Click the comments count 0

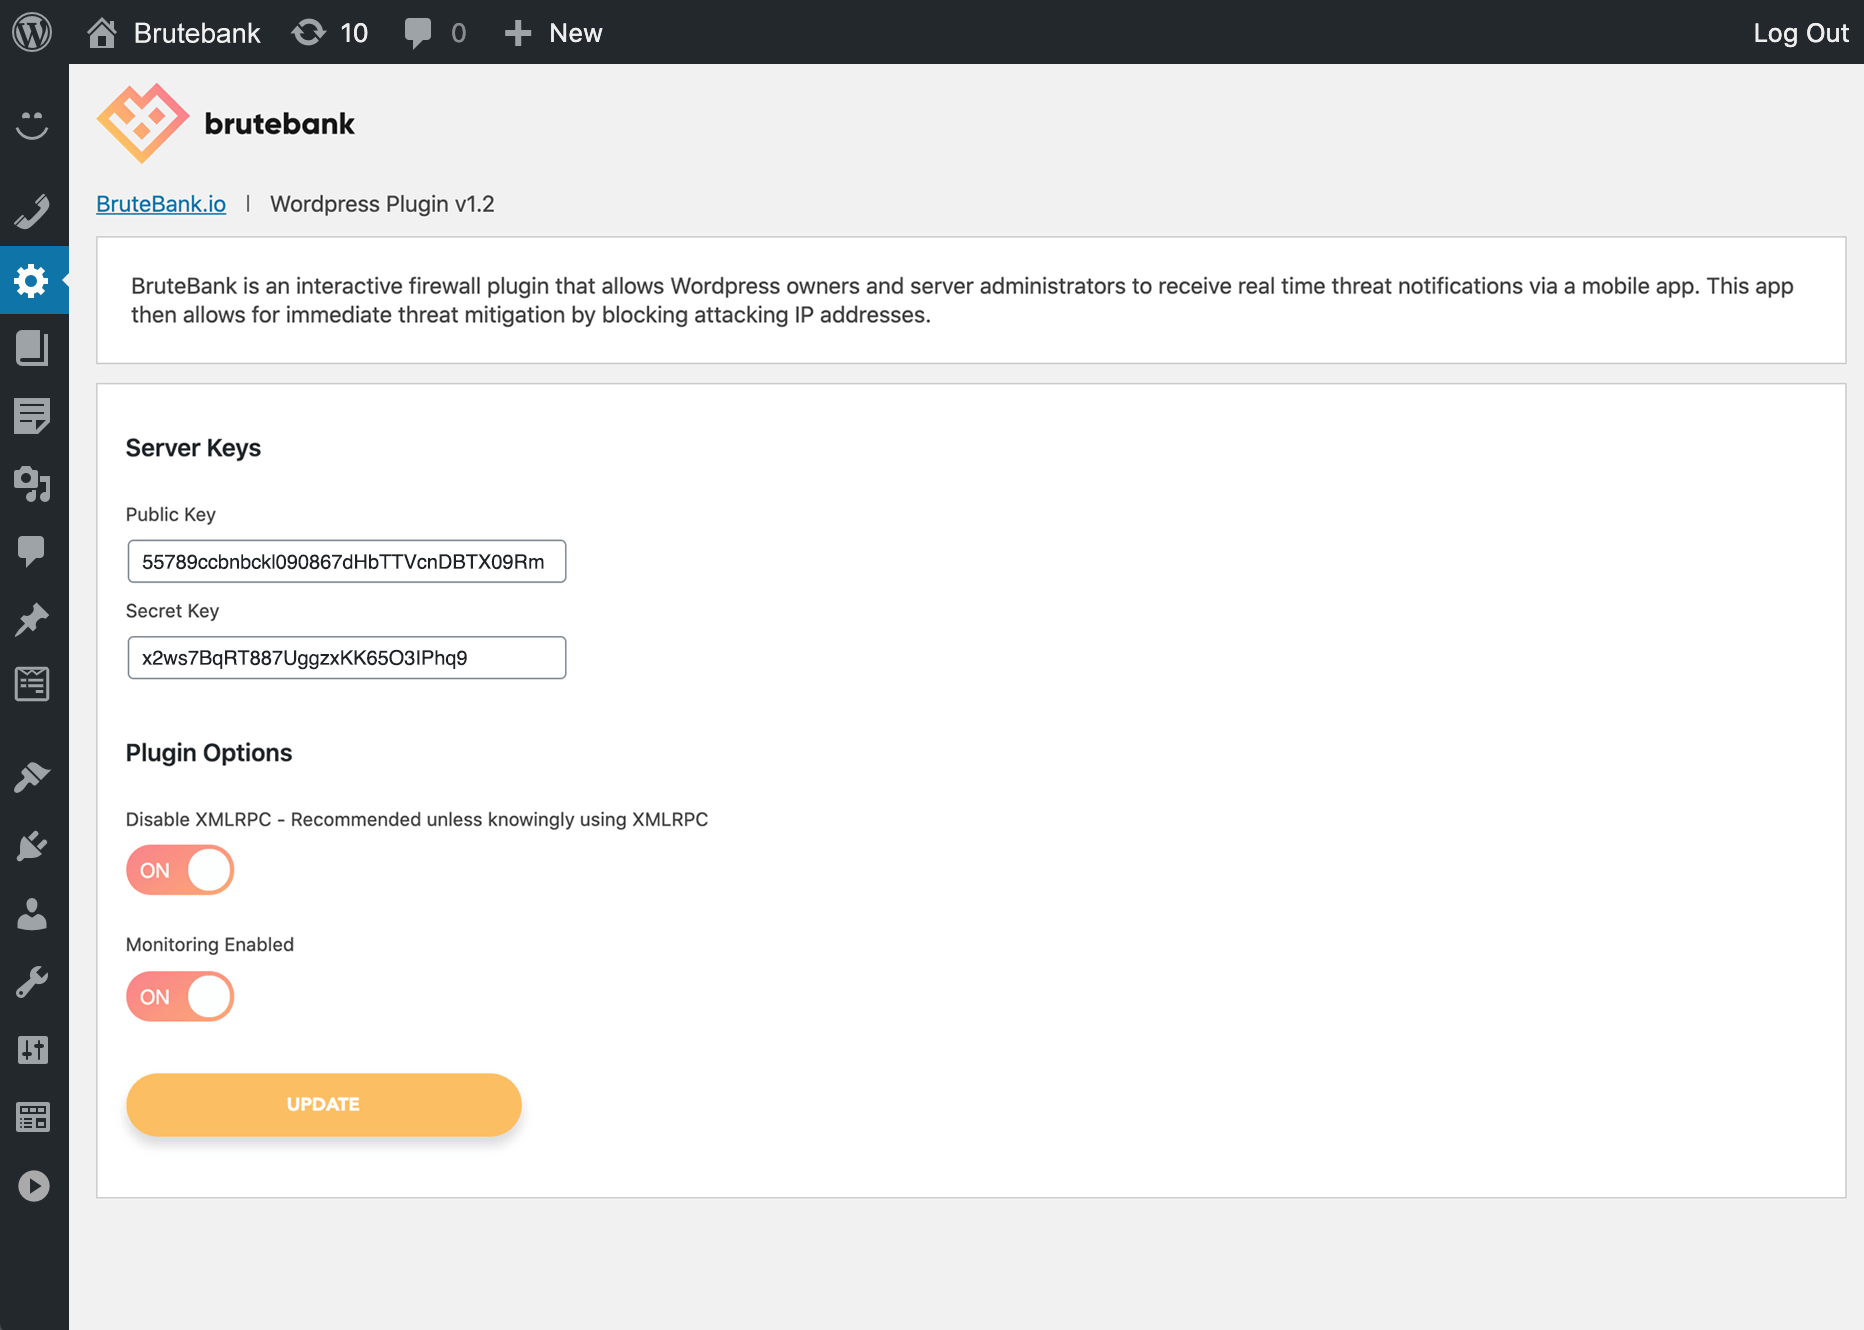tap(459, 33)
